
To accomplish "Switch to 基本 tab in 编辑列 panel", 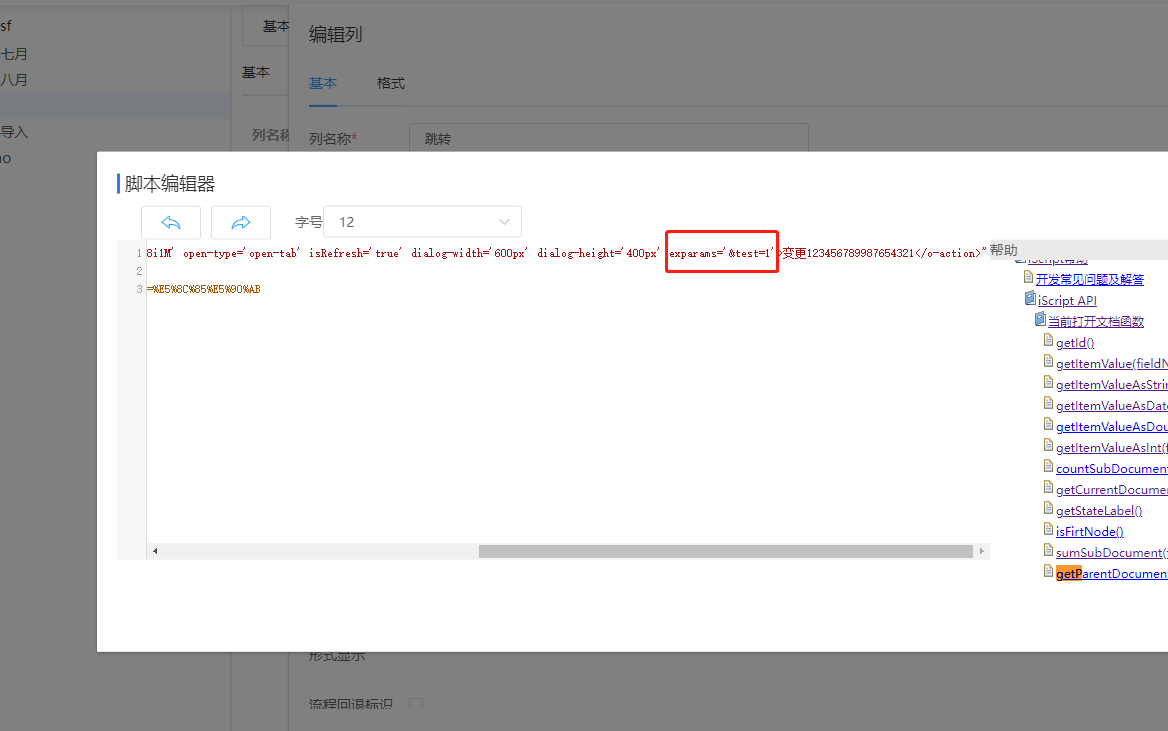I will tap(323, 83).
